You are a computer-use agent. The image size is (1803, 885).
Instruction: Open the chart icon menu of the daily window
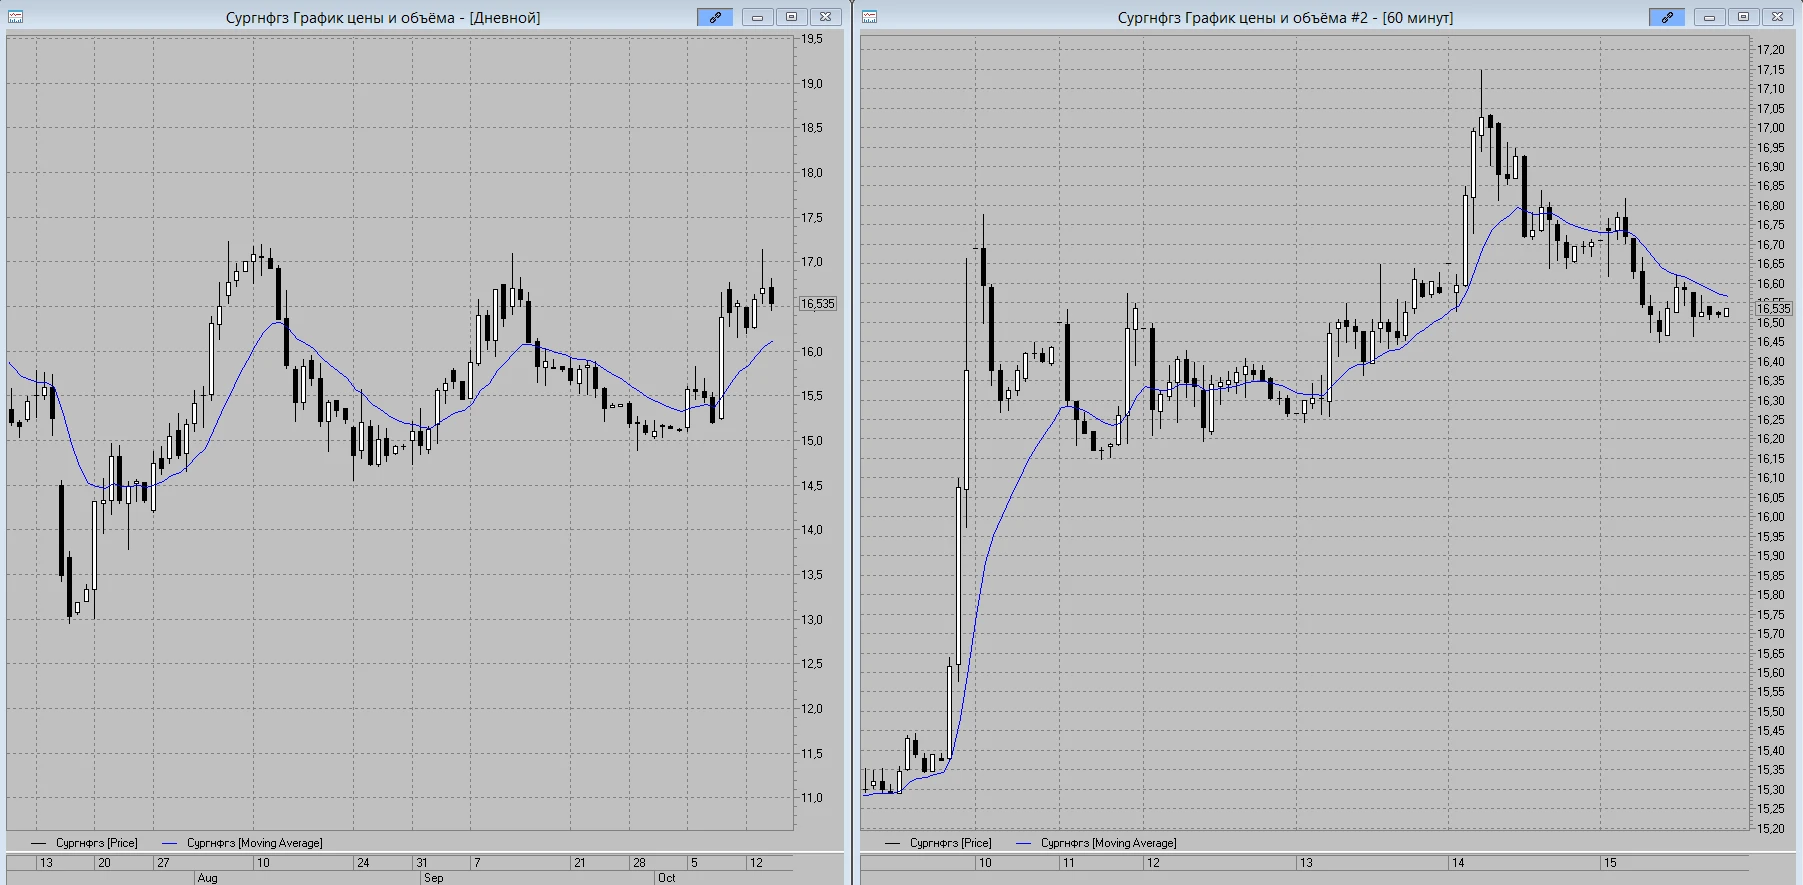pyautogui.click(x=16, y=17)
